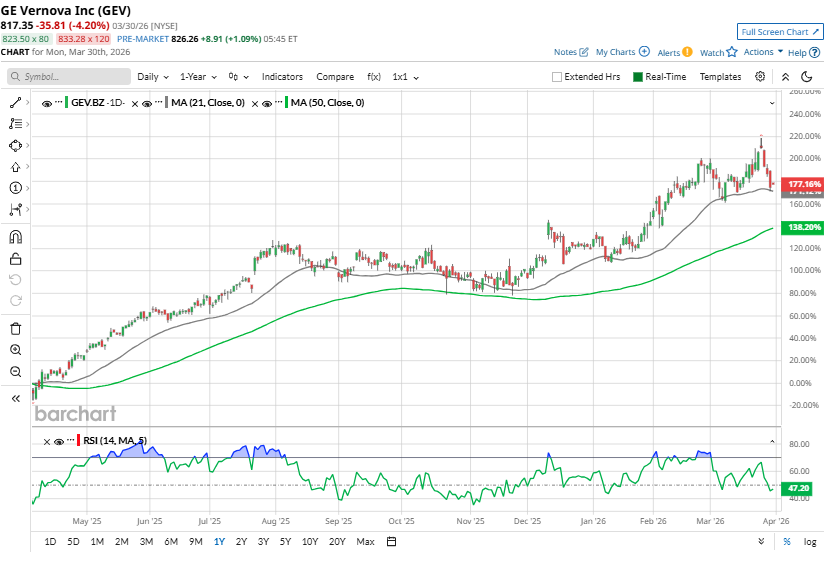
Task: Hide the MA (21, Close, 0) indicator
Action: (x=147, y=102)
